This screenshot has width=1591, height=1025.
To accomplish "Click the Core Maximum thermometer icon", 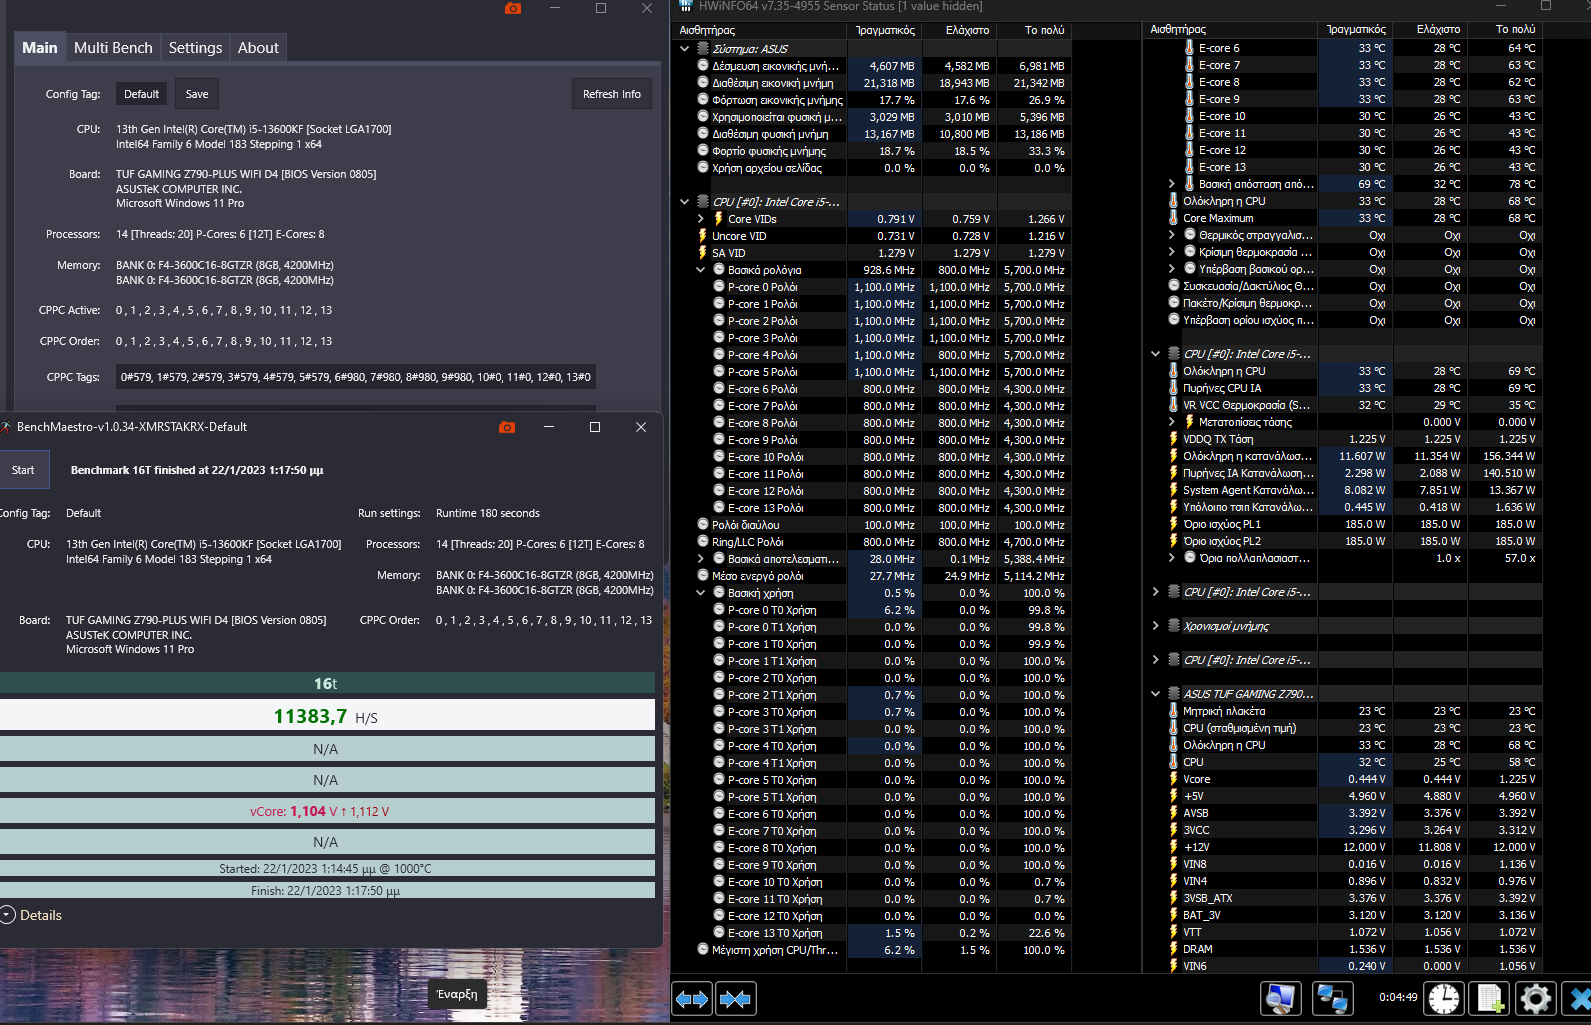I will (1173, 218).
